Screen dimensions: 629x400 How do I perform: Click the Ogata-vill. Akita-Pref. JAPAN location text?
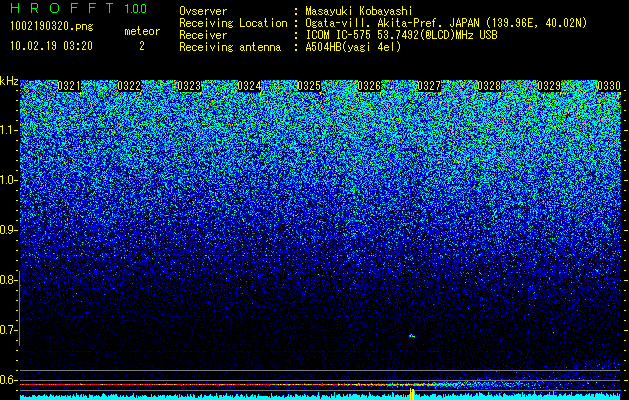coord(446,23)
